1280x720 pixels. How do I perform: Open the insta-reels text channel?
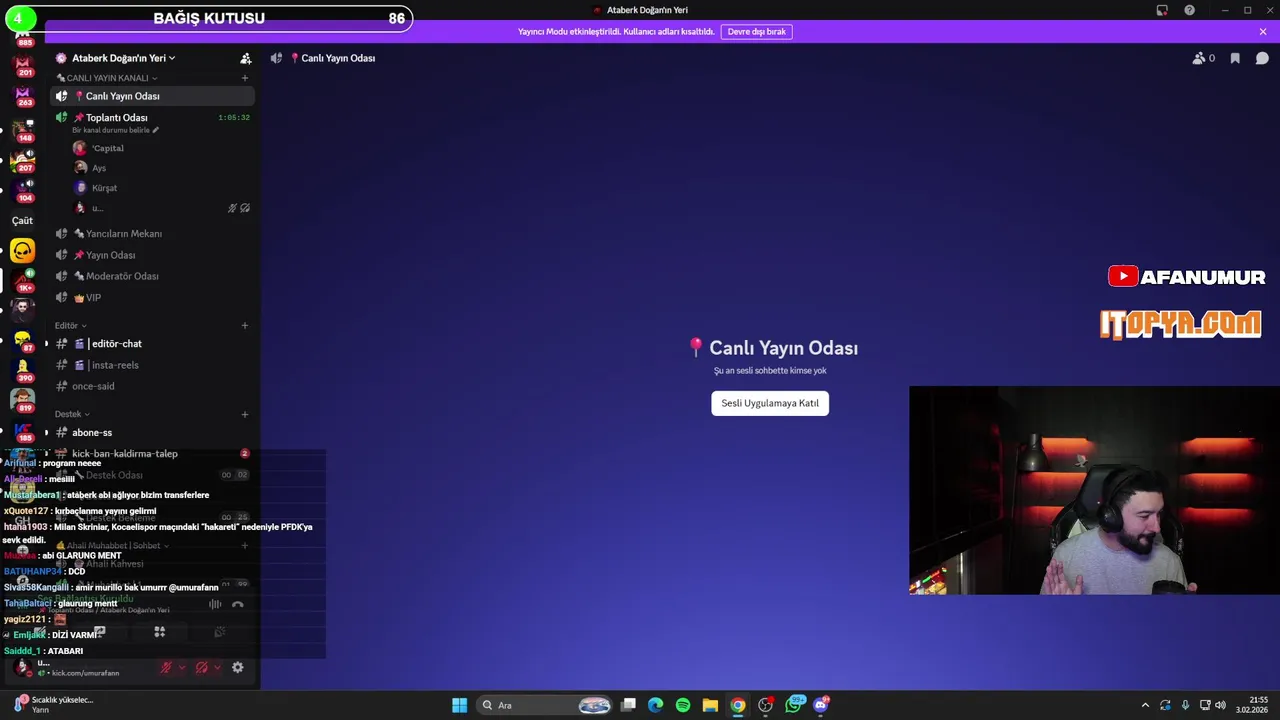(x=152, y=365)
